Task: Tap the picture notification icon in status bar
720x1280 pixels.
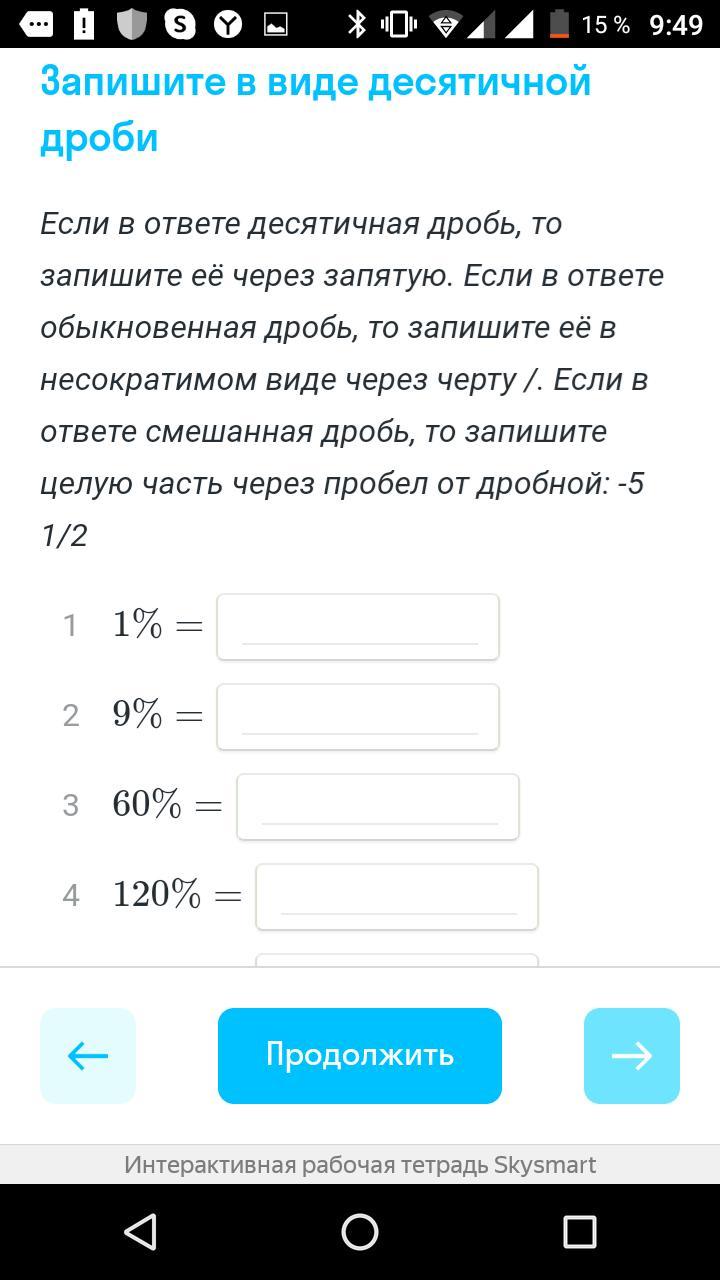Action: pos(276,24)
